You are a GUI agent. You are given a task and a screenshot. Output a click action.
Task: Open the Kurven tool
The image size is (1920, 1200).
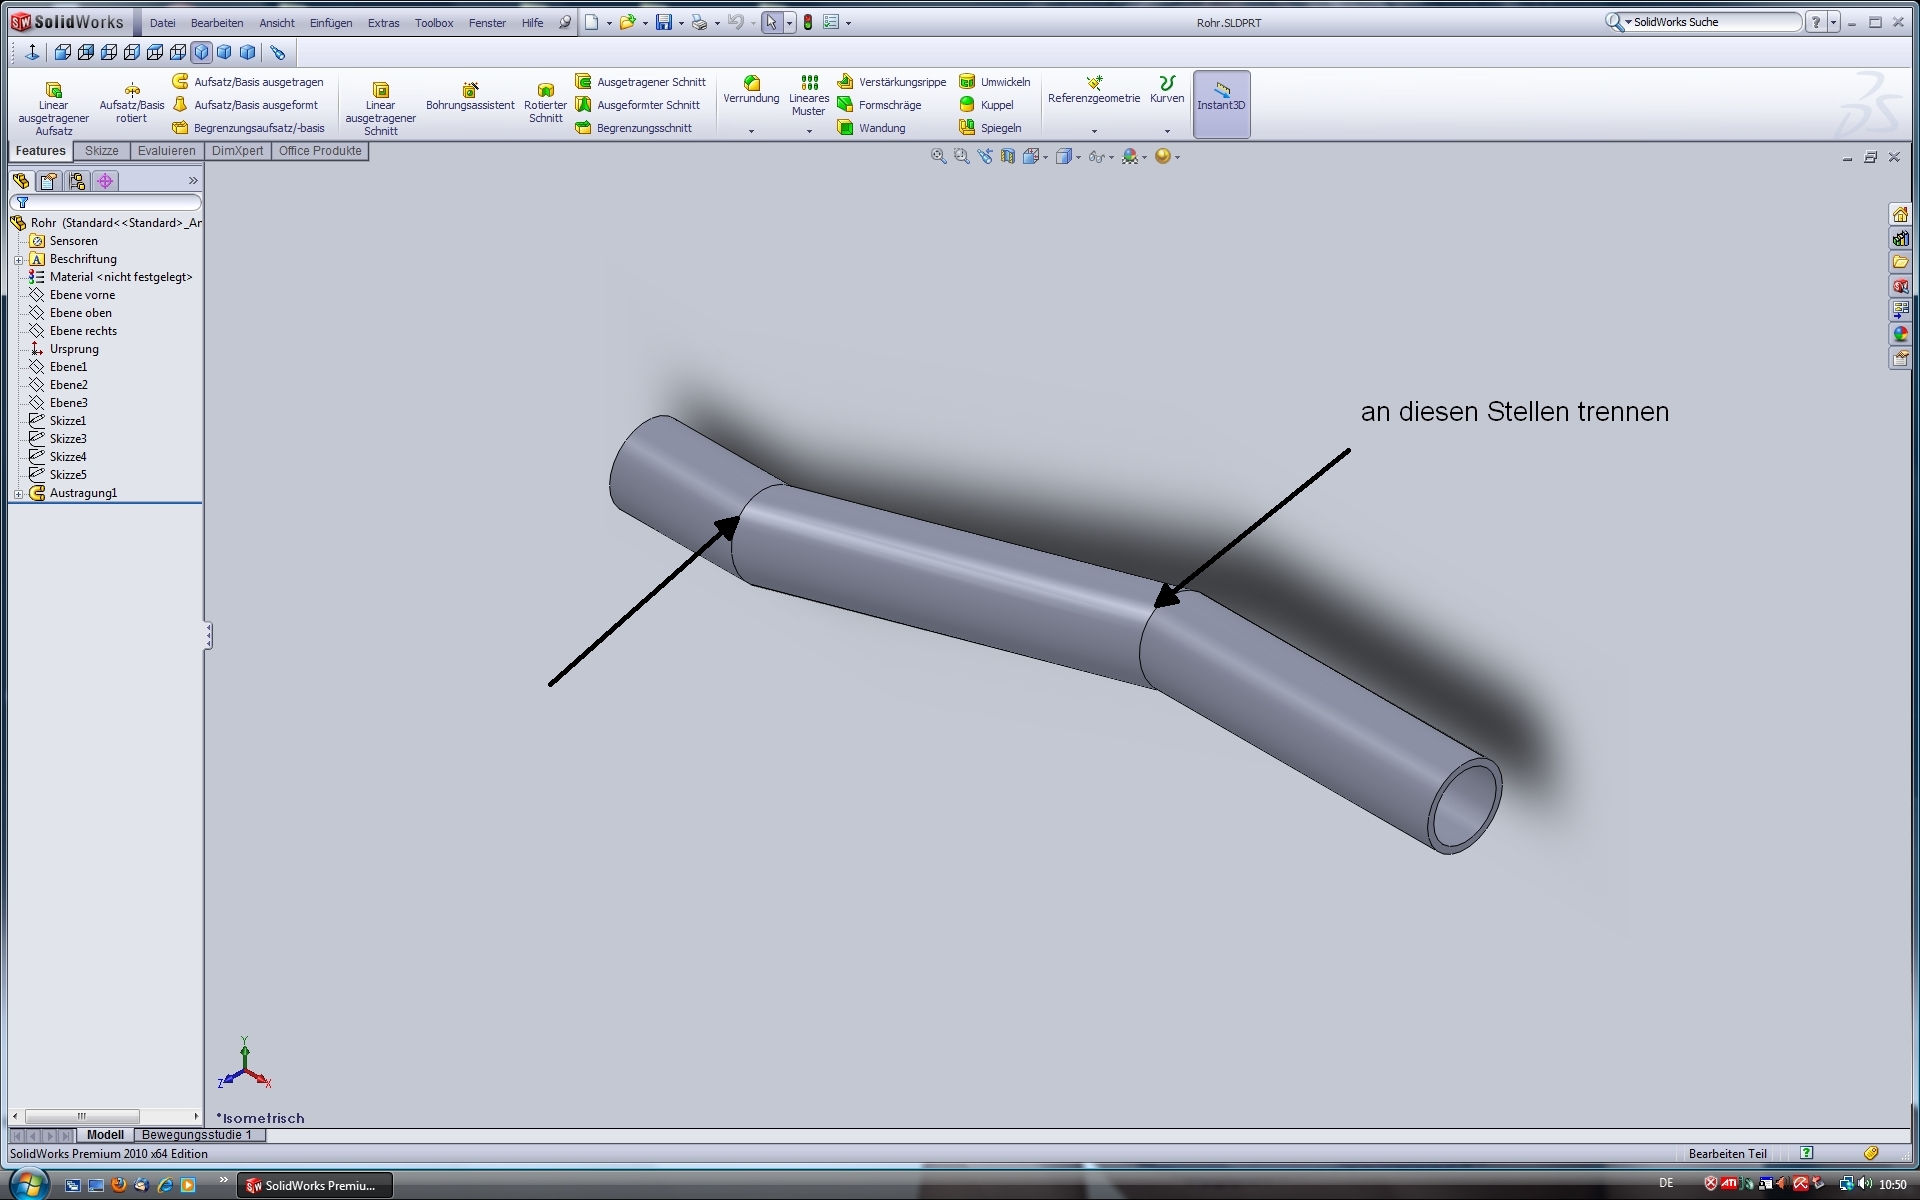coord(1167,90)
